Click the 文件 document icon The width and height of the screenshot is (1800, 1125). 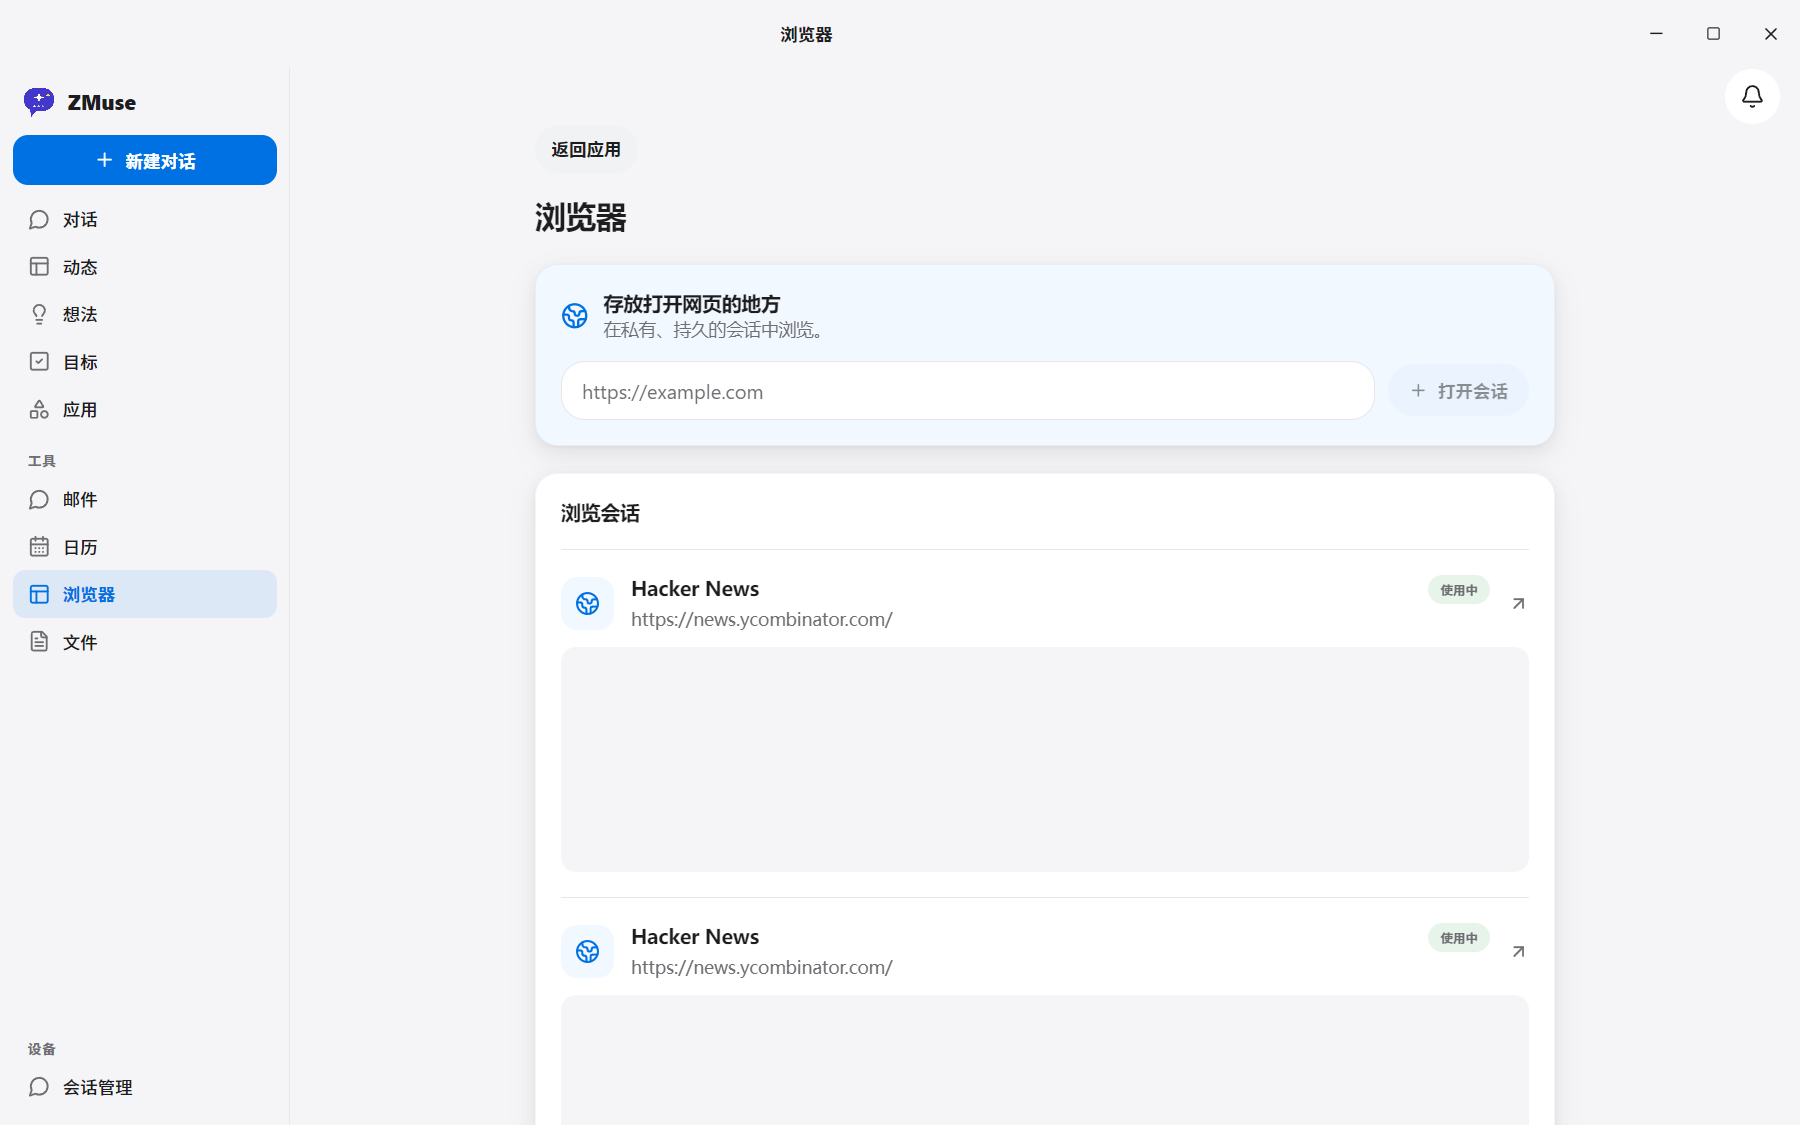39,642
